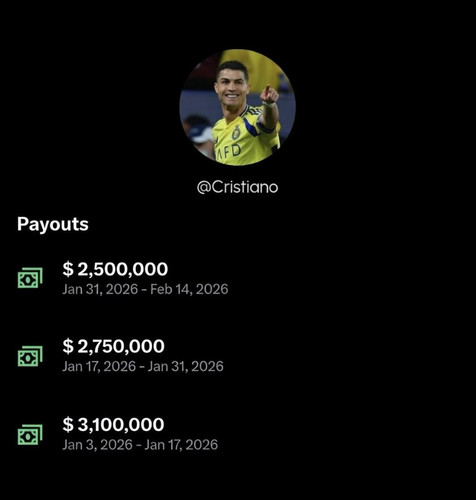476x500 pixels.
Task: Click the pointing hand in the profile photo
Action: coord(269,95)
